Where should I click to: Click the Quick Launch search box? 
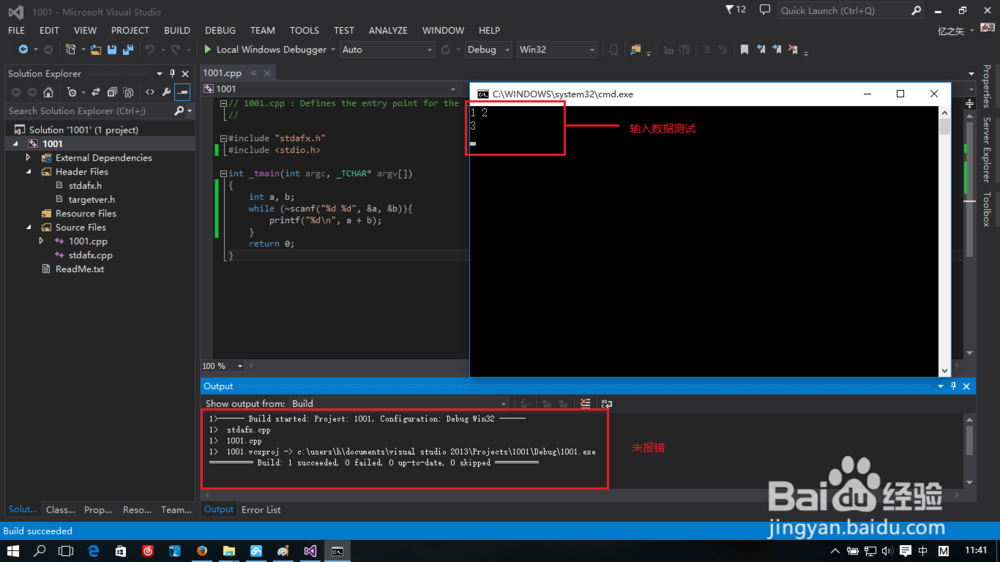click(x=843, y=10)
